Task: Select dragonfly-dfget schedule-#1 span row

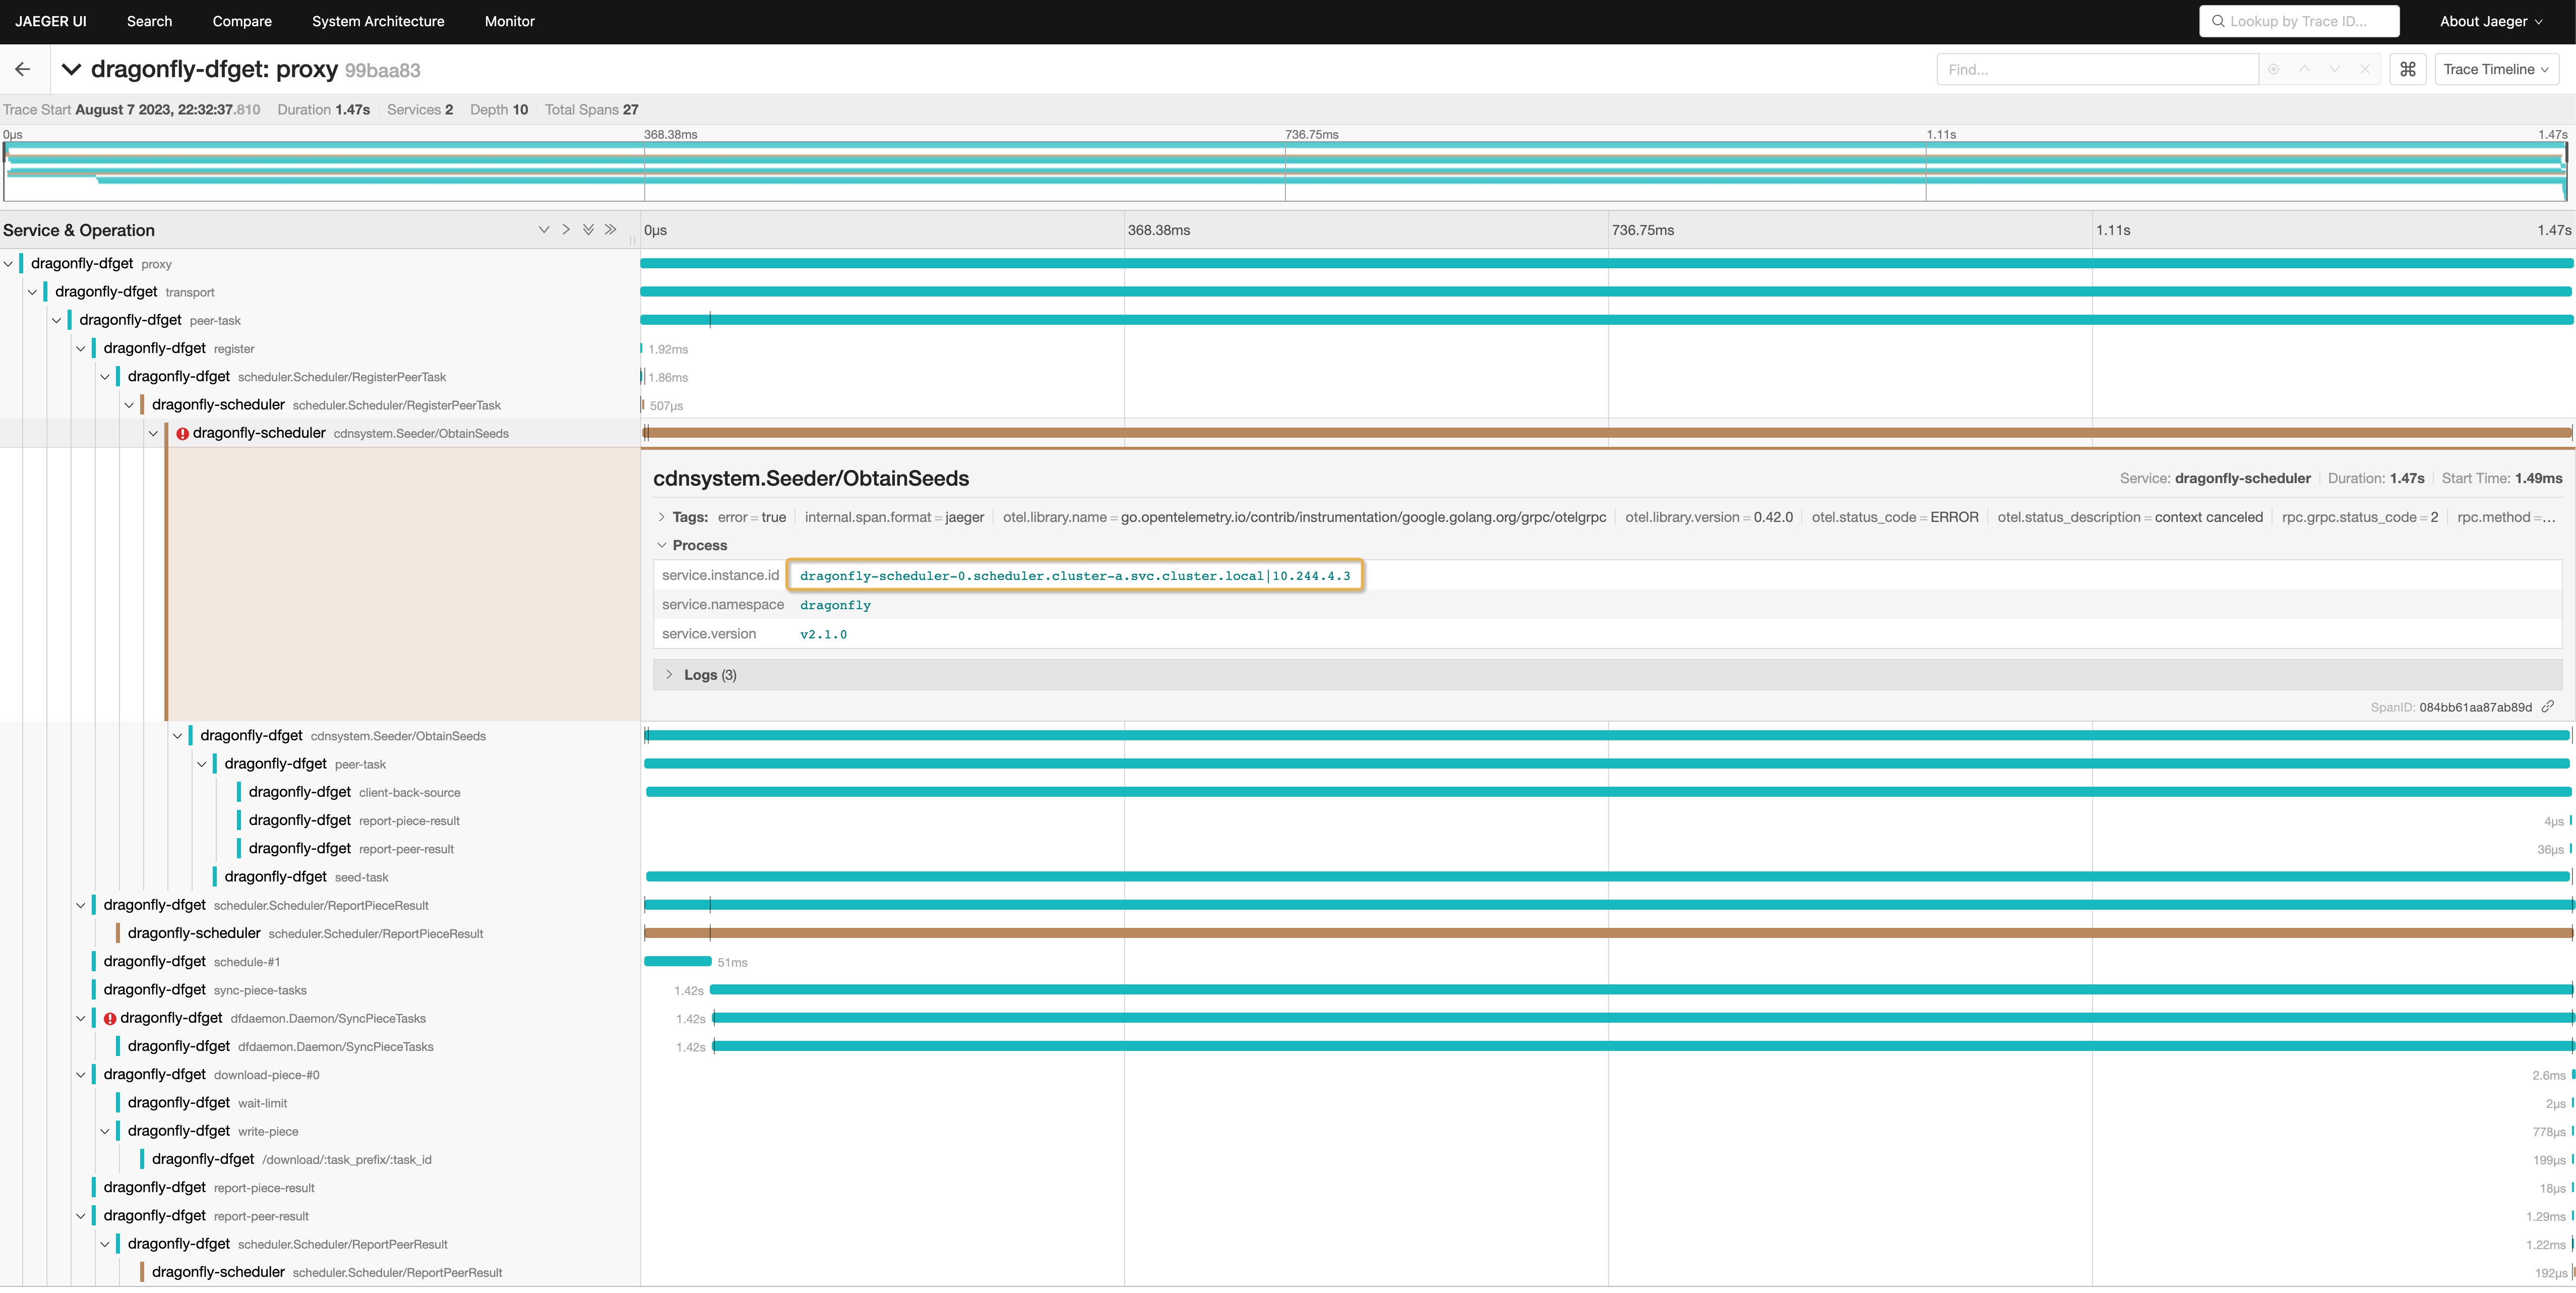Action: click(x=192, y=962)
